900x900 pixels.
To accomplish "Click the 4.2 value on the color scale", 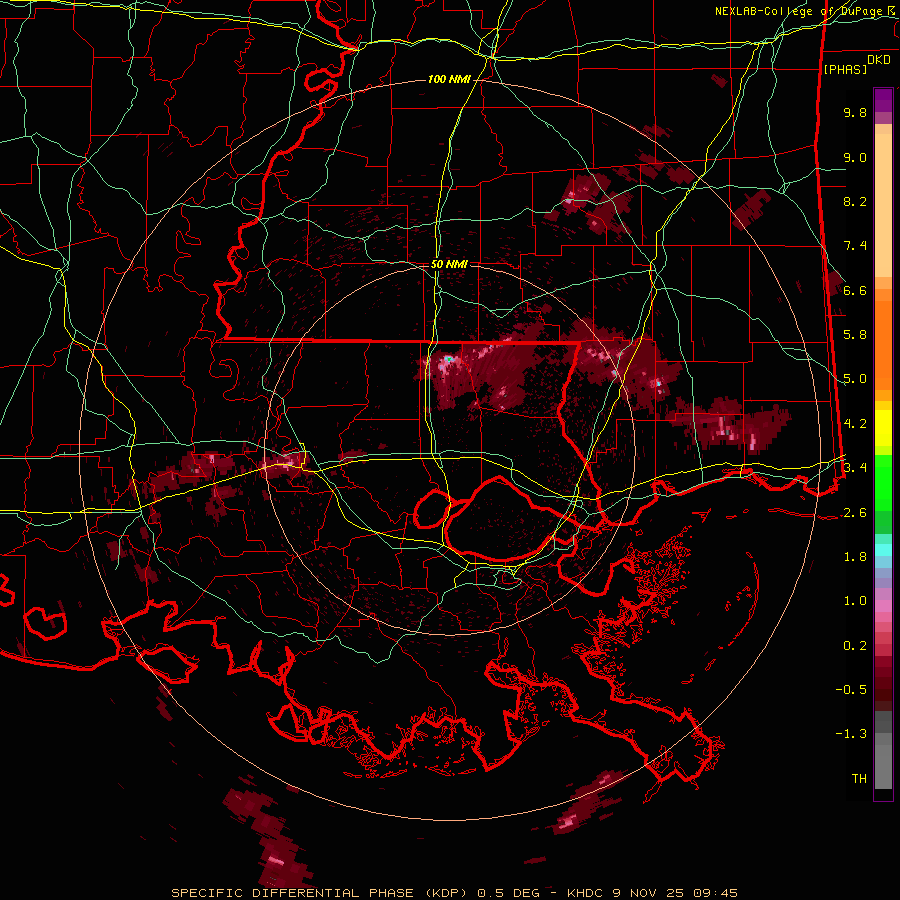I will (x=855, y=423).
